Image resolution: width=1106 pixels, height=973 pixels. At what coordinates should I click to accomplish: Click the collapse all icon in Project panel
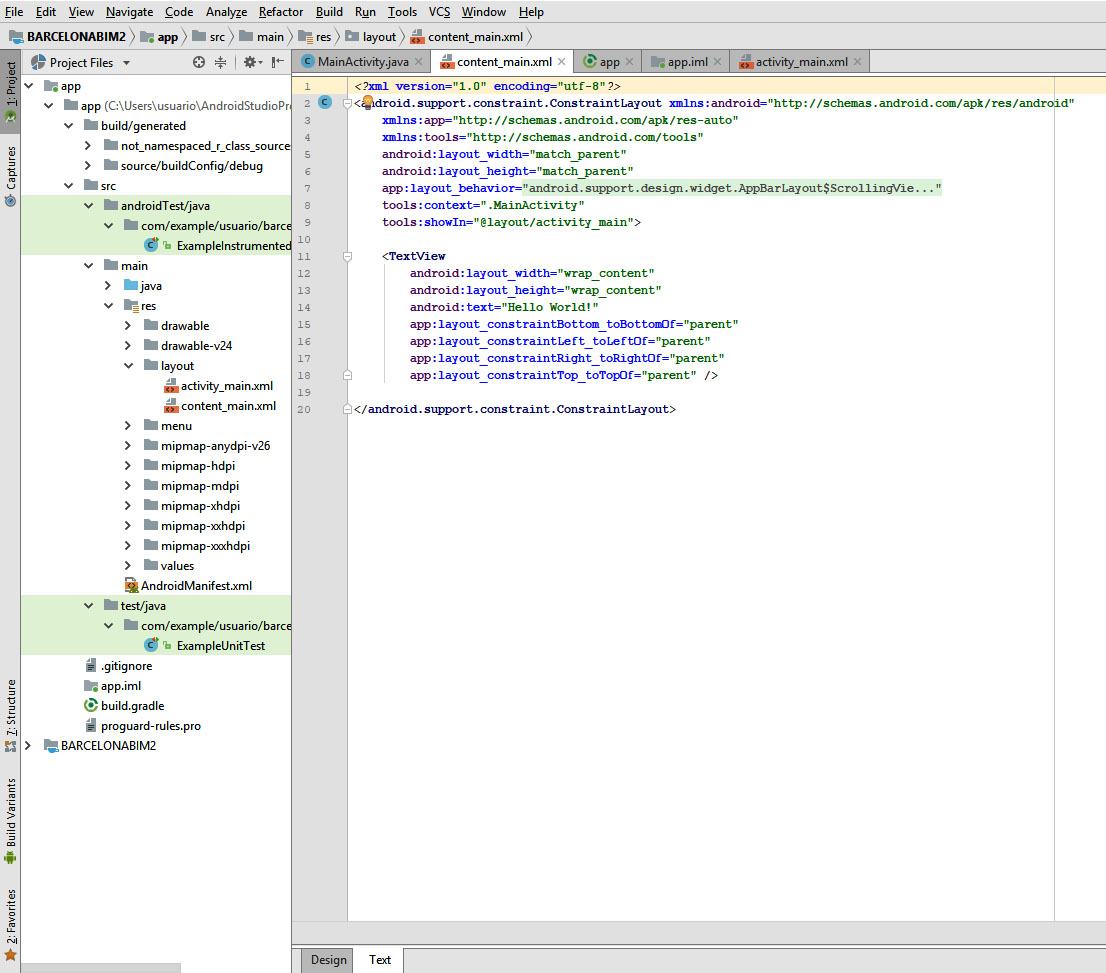221,62
